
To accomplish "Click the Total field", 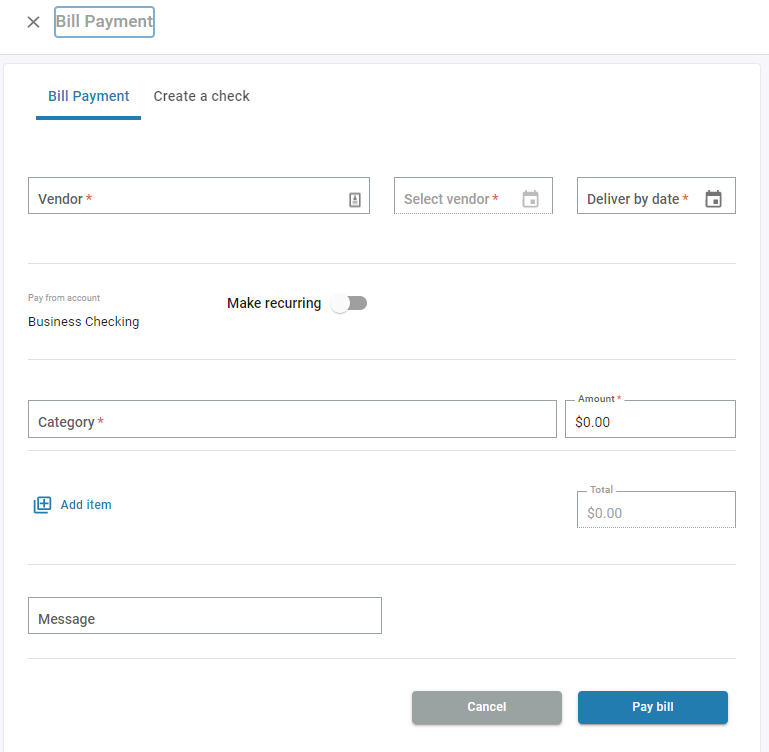I will [655, 512].
